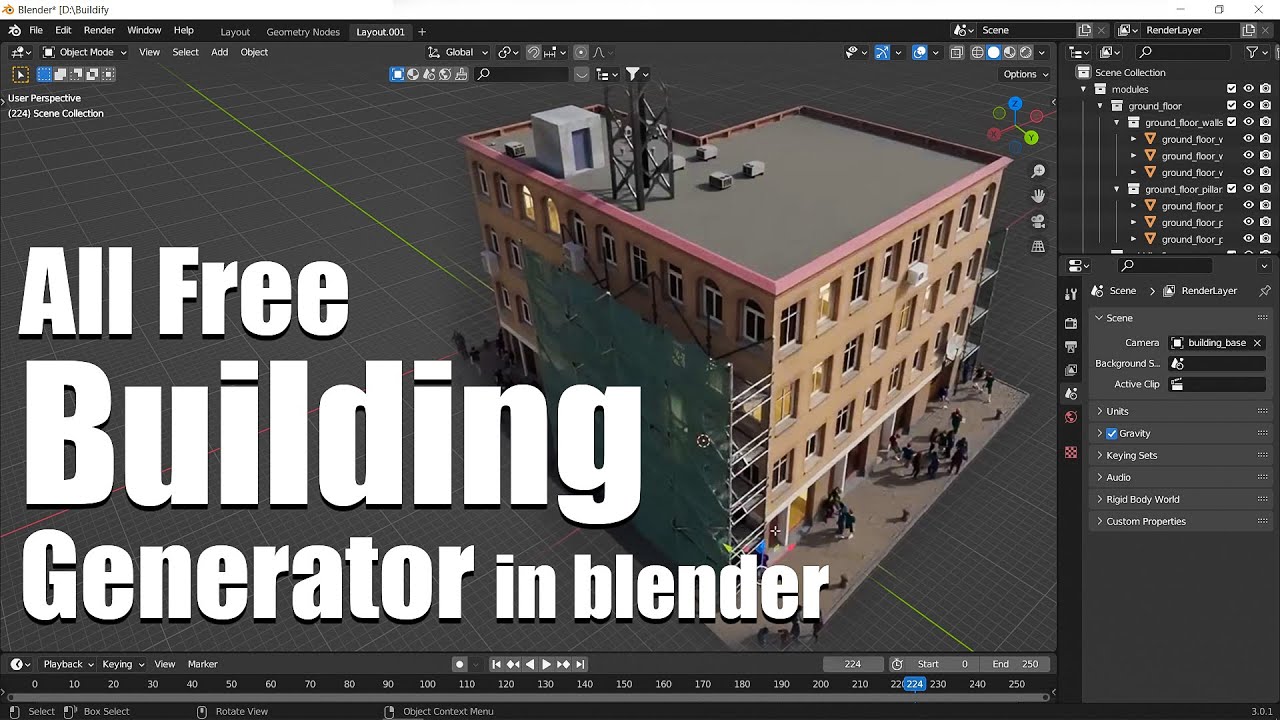
Task: Open the Texture properties tab
Action: point(1071,452)
